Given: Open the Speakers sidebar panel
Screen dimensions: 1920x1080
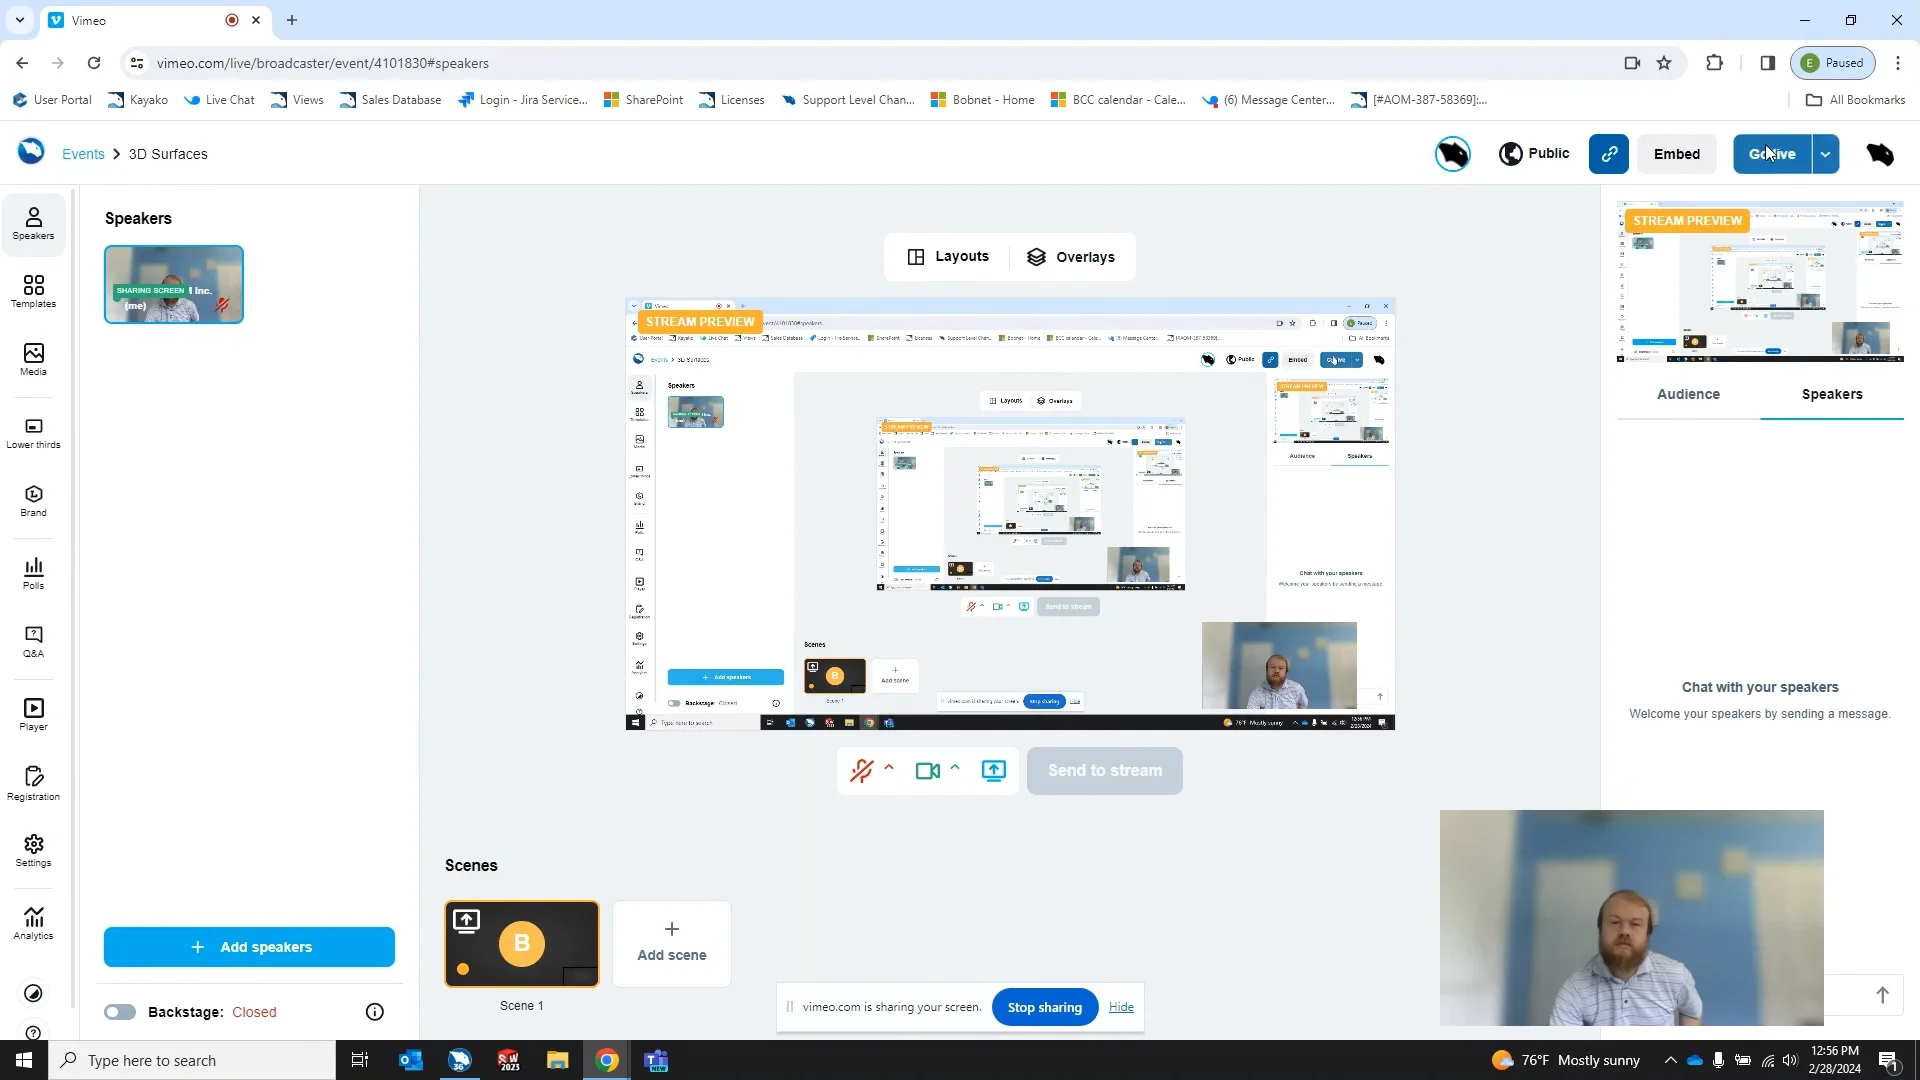Looking at the screenshot, I should click(x=33, y=224).
